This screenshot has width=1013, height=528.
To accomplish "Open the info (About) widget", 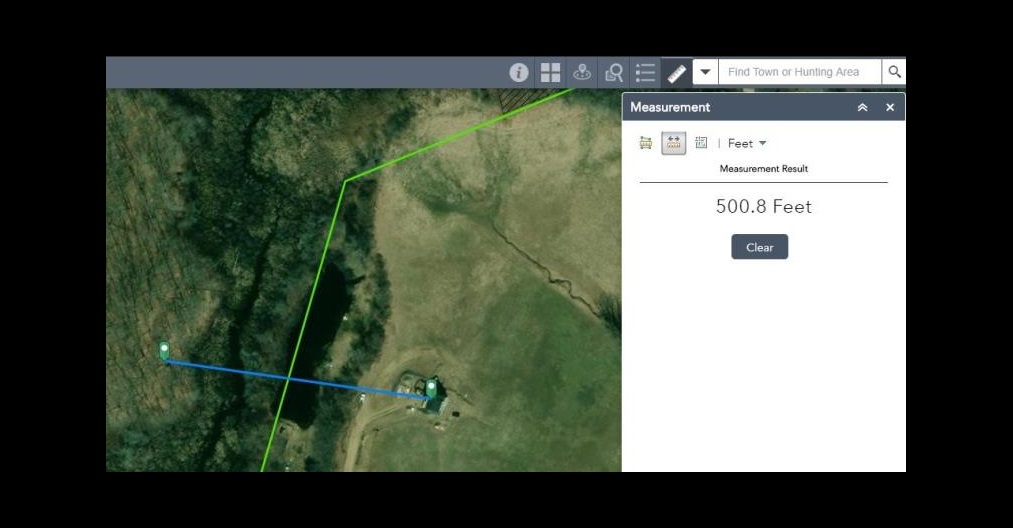I will (x=518, y=72).
